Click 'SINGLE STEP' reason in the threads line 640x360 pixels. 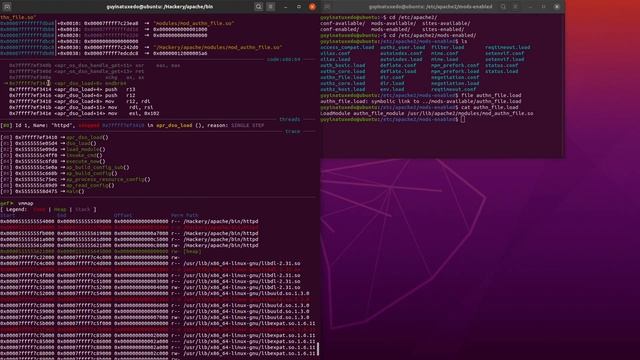click(x=248, y=125)
